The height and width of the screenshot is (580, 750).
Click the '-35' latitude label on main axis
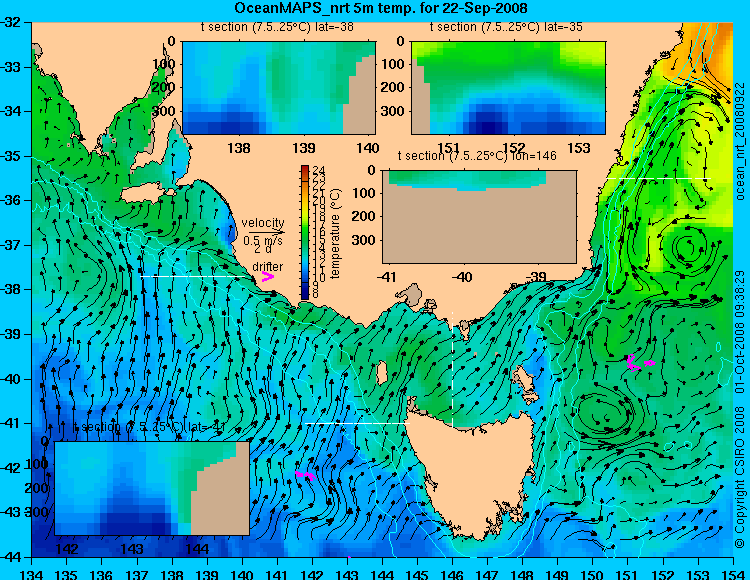(10, 156)
